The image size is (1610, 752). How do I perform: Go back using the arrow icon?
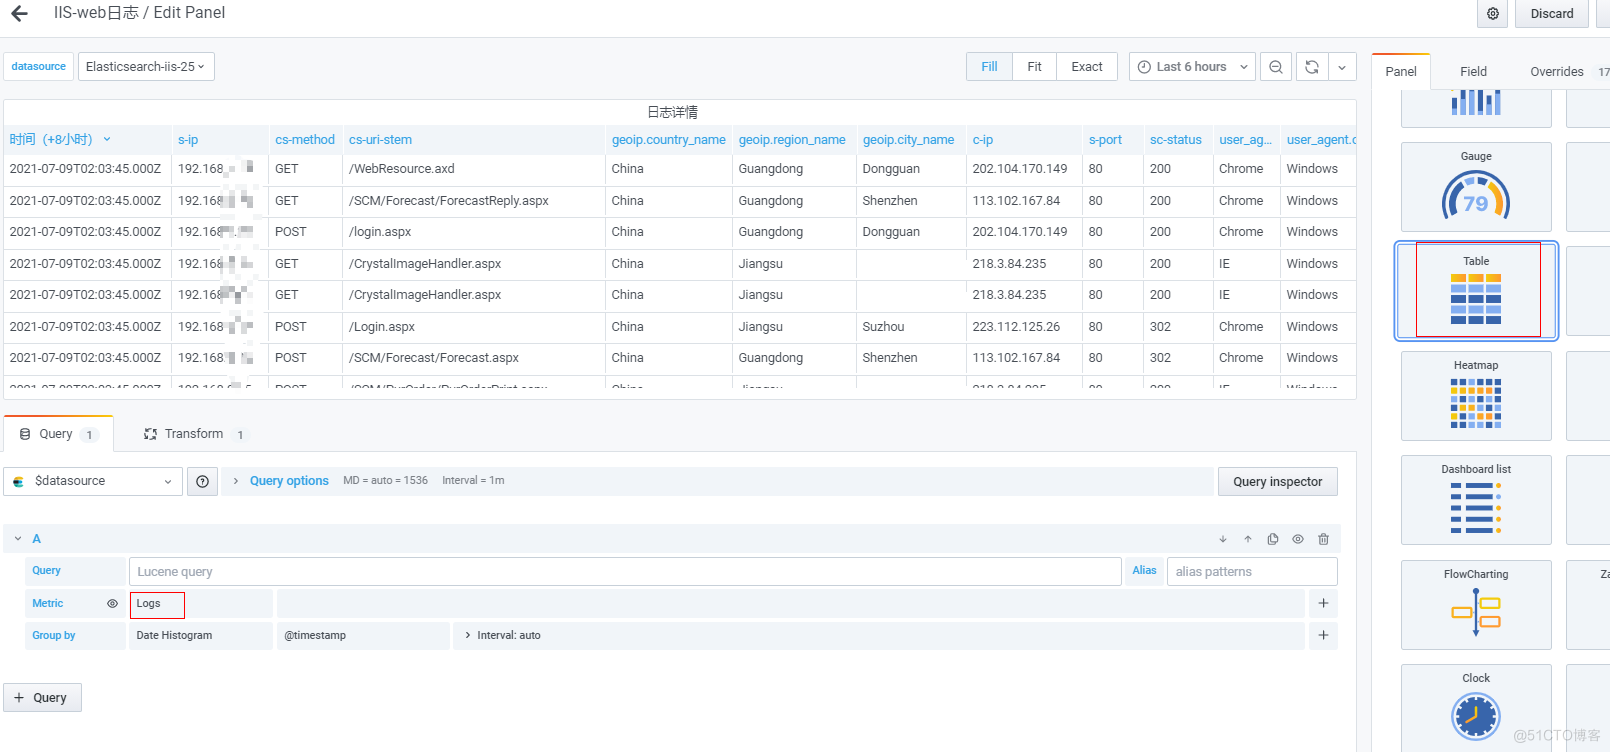coord(19,13)
